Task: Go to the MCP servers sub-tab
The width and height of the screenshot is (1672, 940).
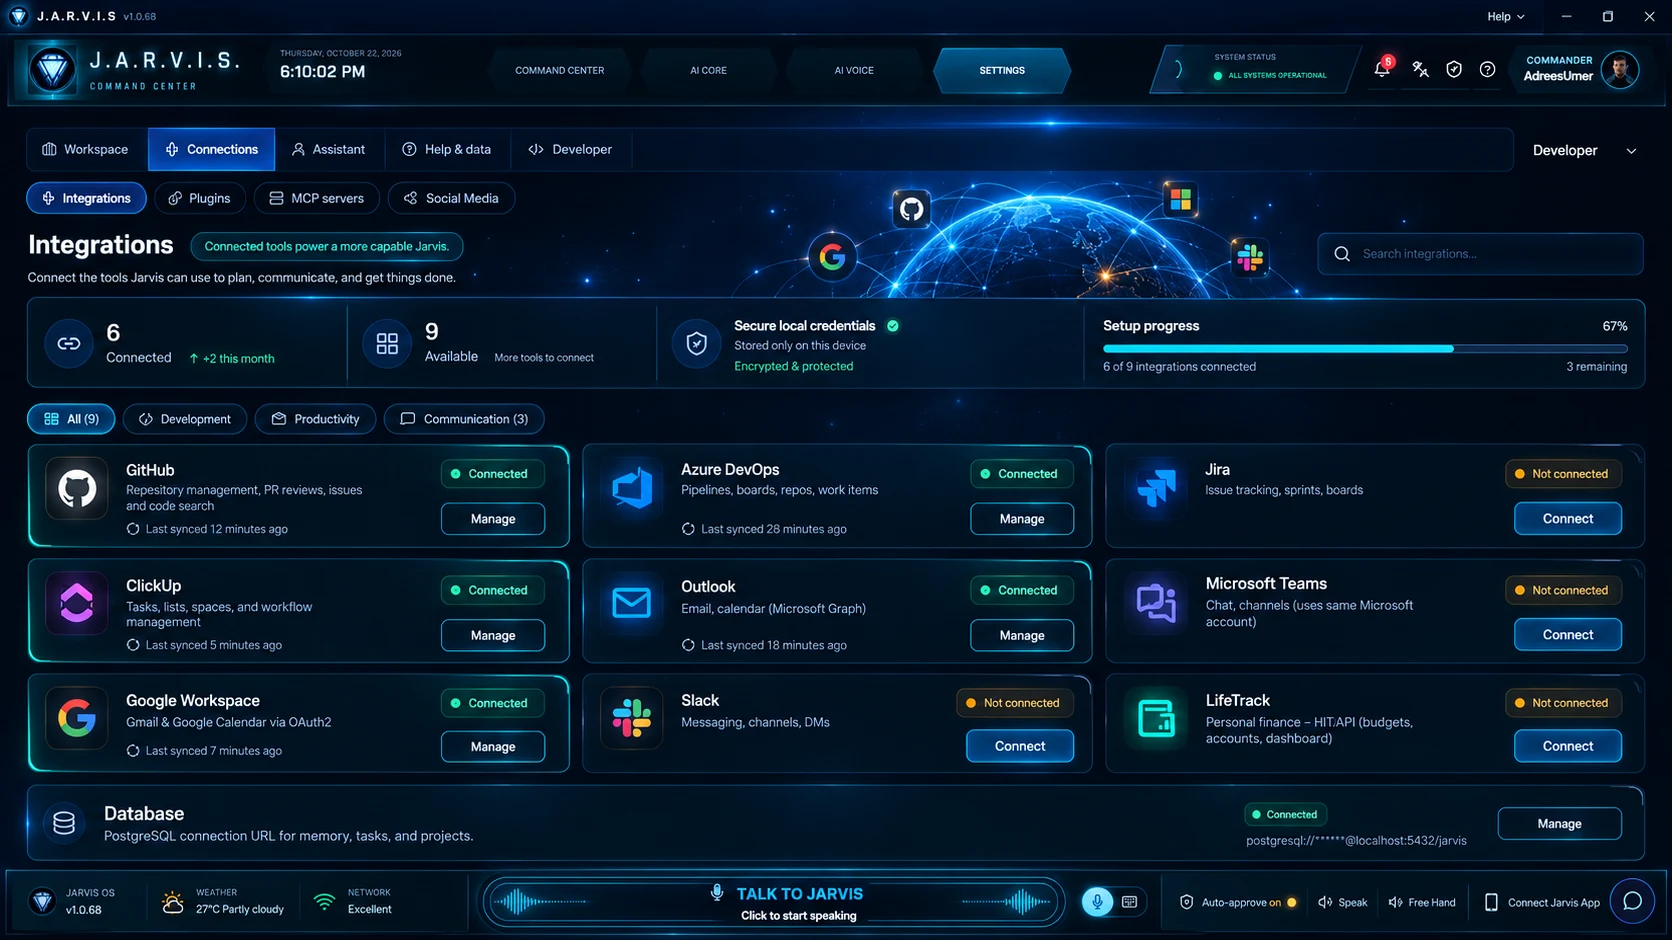Action: click(x=317, y=198)
